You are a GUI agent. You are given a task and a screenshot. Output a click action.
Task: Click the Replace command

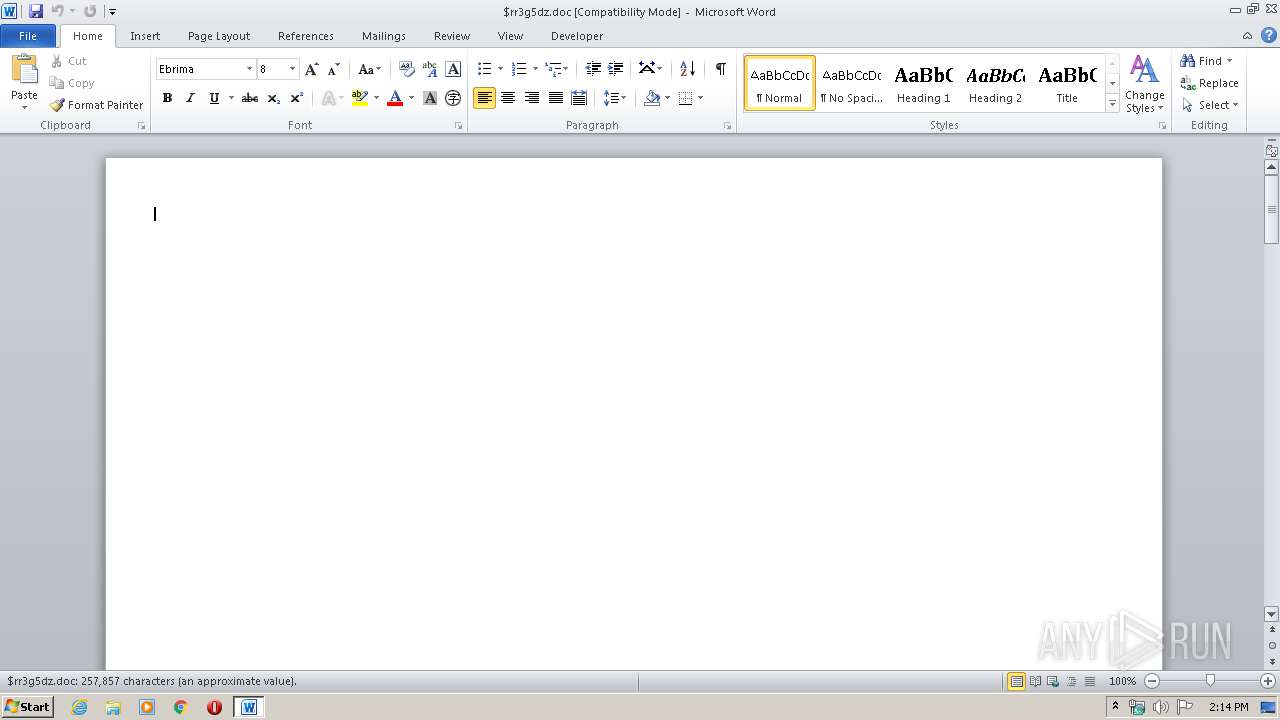tap(1209, 83)
